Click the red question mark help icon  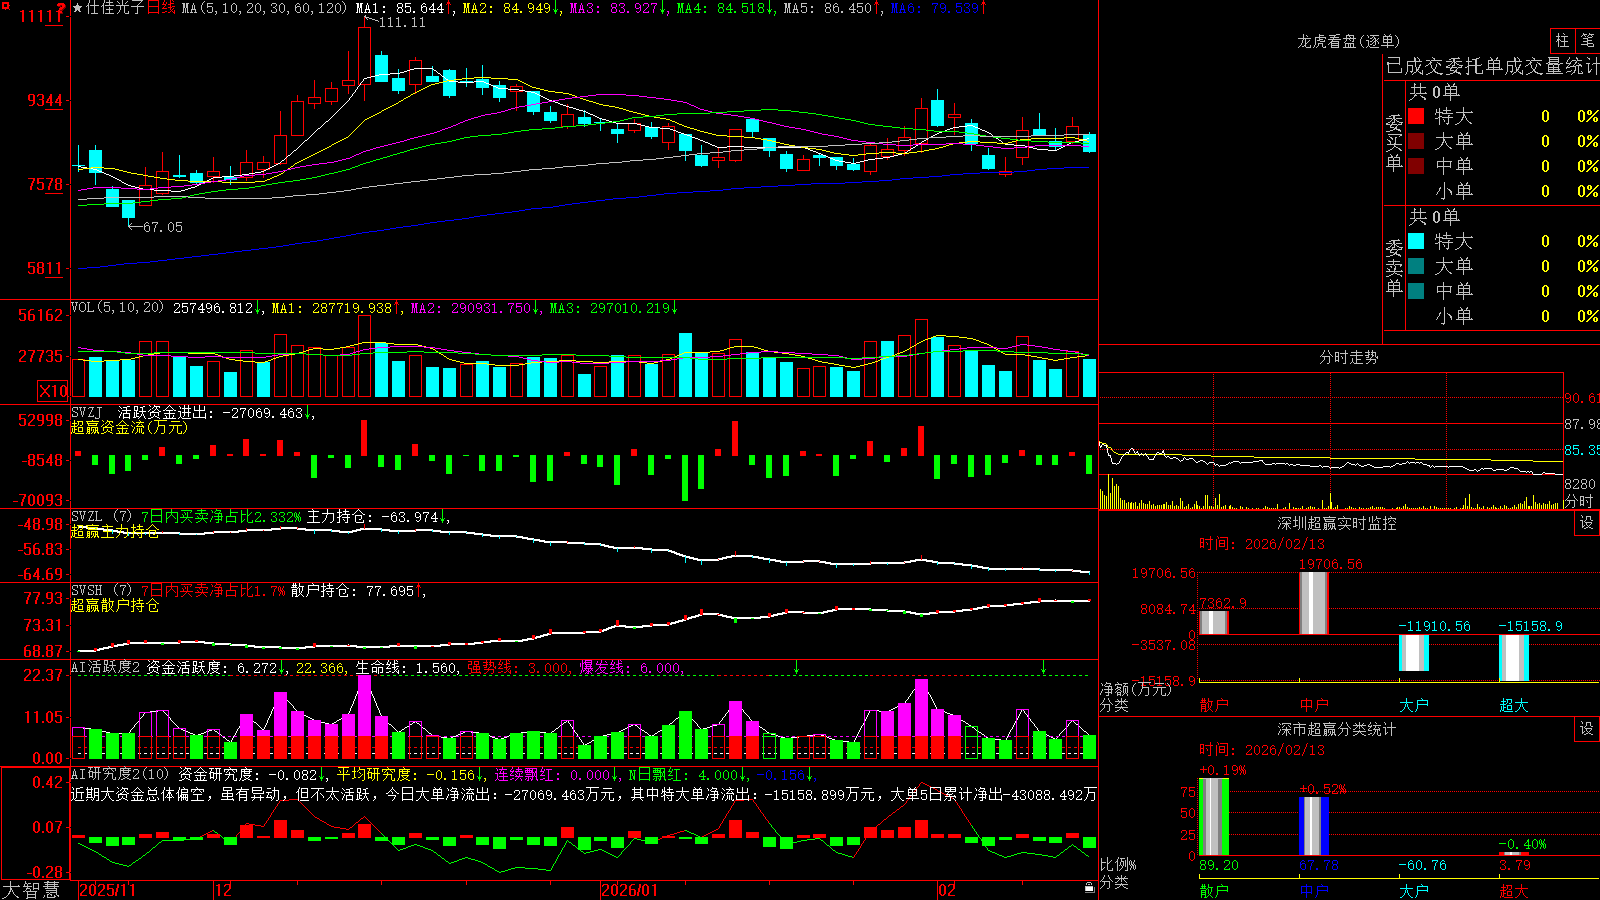click(x=62, y=8)
